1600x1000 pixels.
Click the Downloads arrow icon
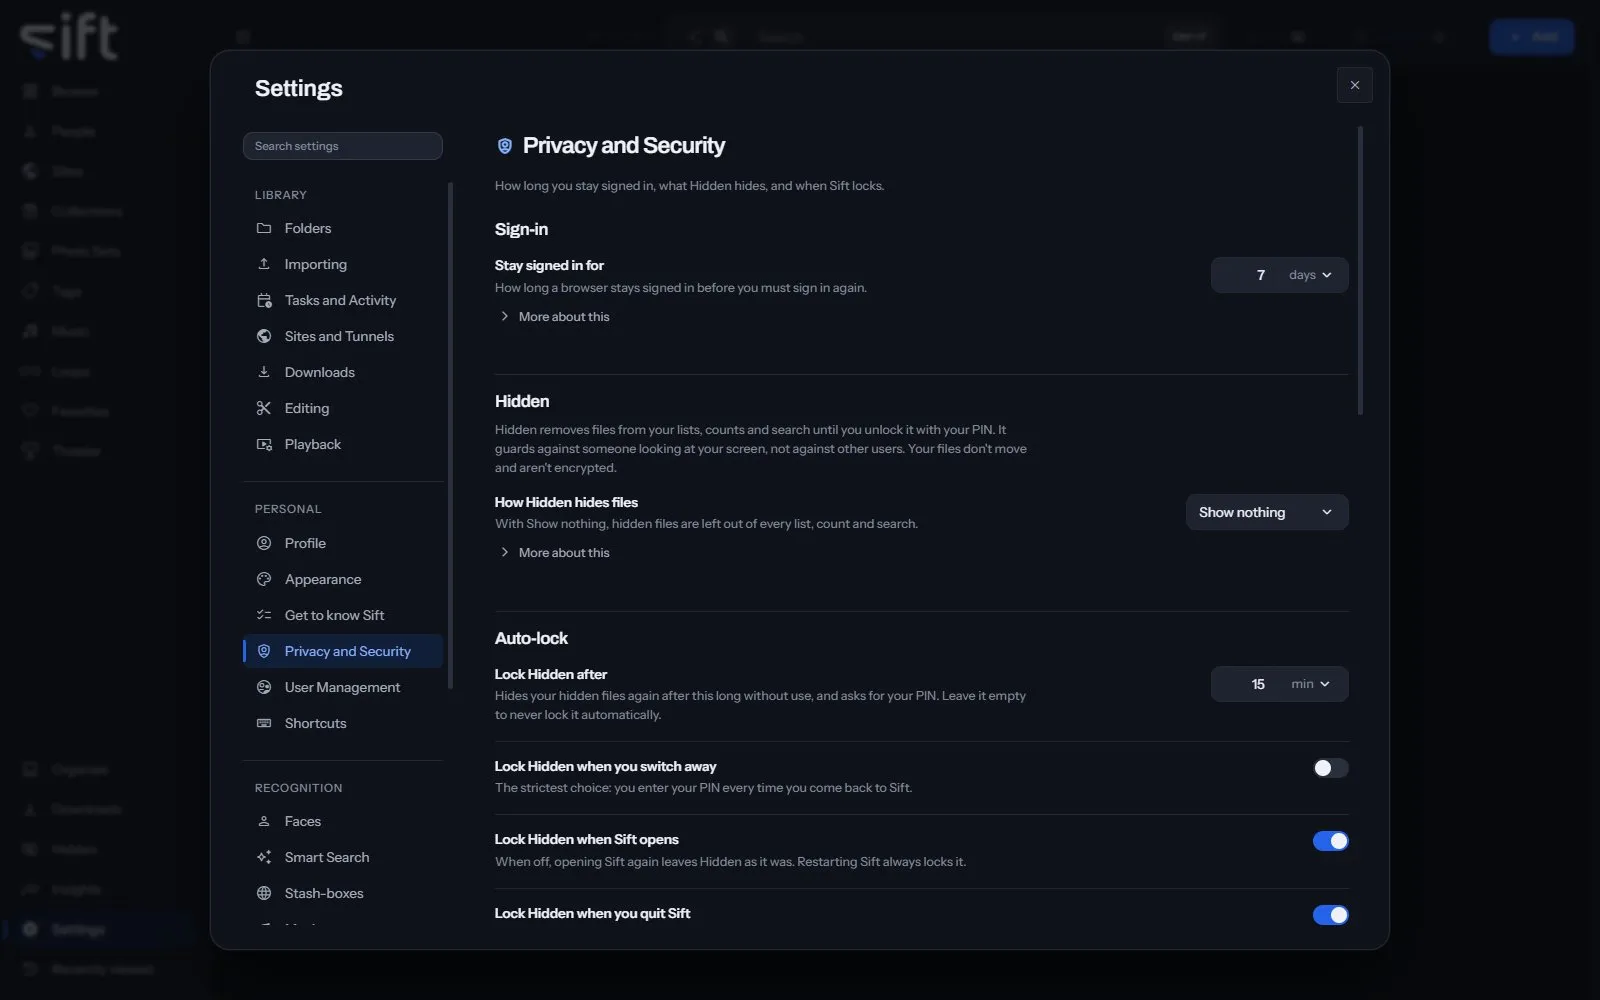[264, 372]
